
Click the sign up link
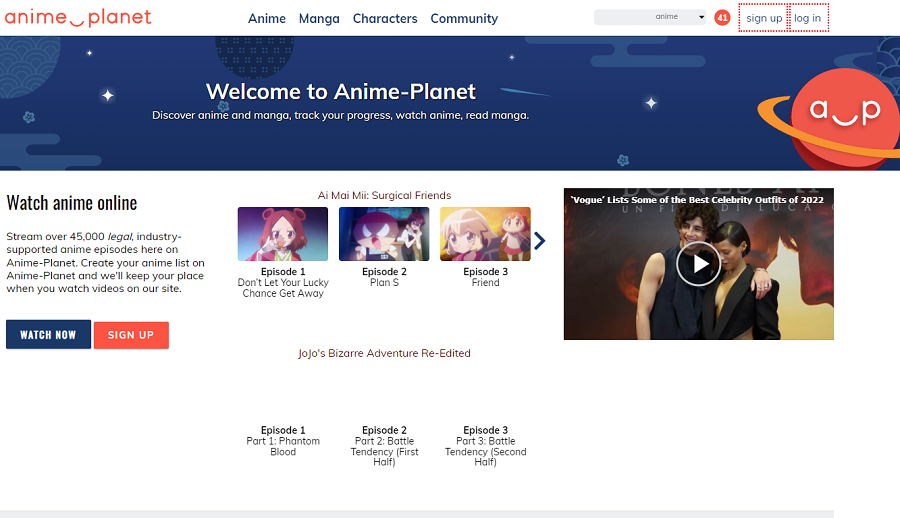(764, 18)
